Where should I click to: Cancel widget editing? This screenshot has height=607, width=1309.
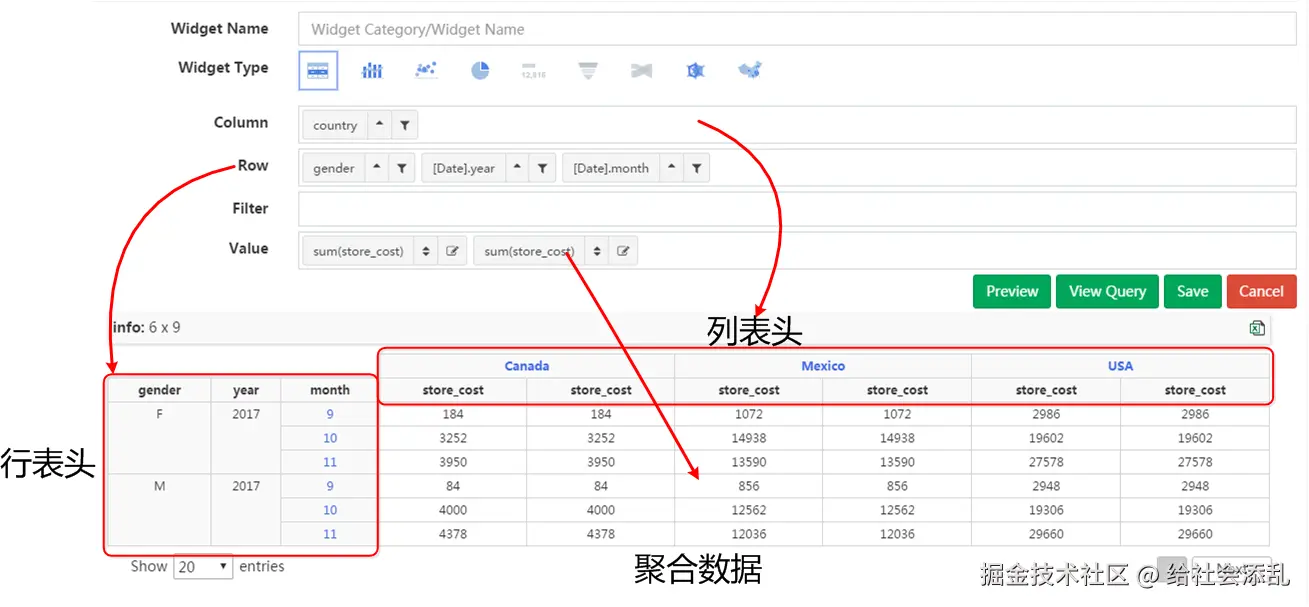(x=1262, y=292)
